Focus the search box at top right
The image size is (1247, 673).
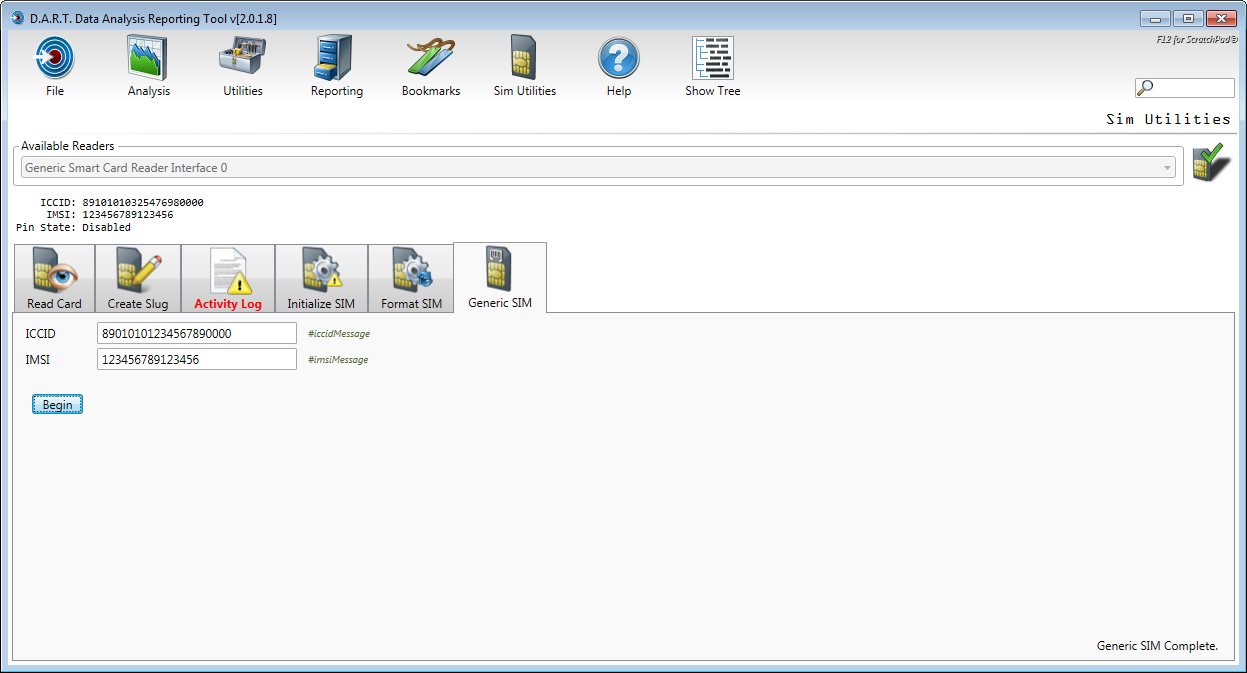1185,88
